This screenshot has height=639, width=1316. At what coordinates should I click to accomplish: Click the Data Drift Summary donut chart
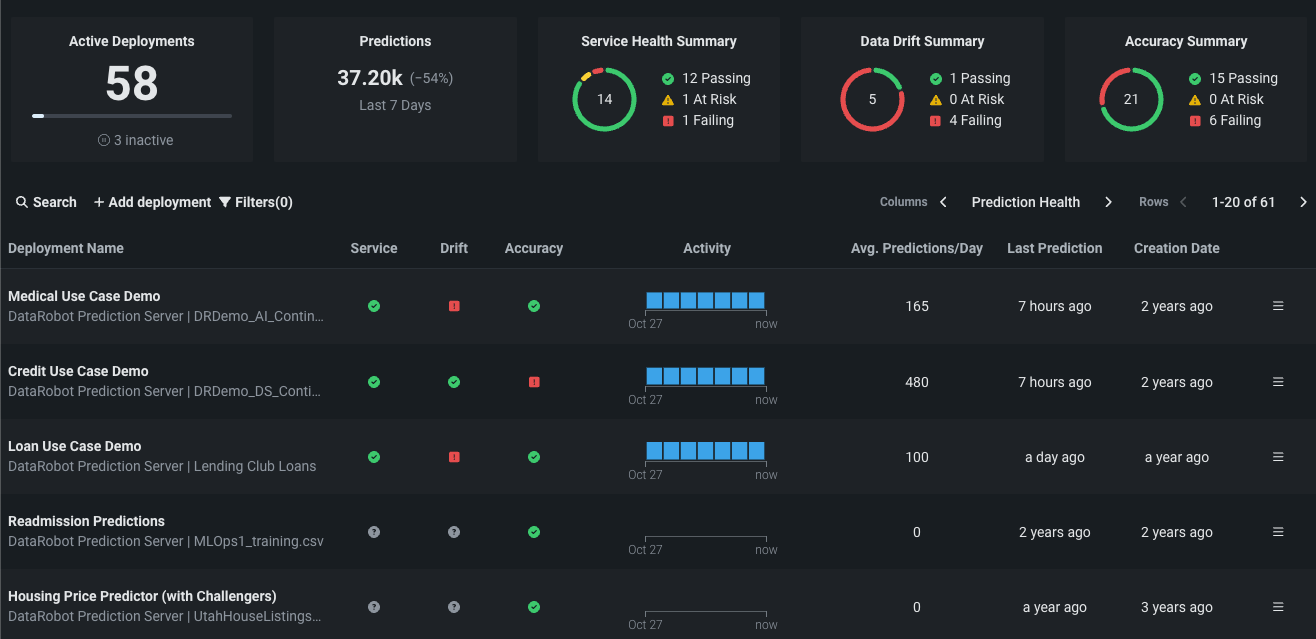872,99
